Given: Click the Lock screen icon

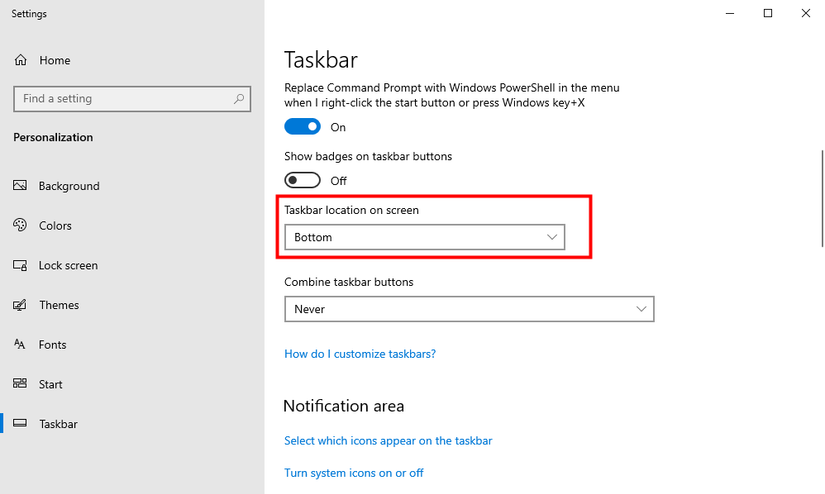Looking at the screenshot, I should click(x=19, y=265).
